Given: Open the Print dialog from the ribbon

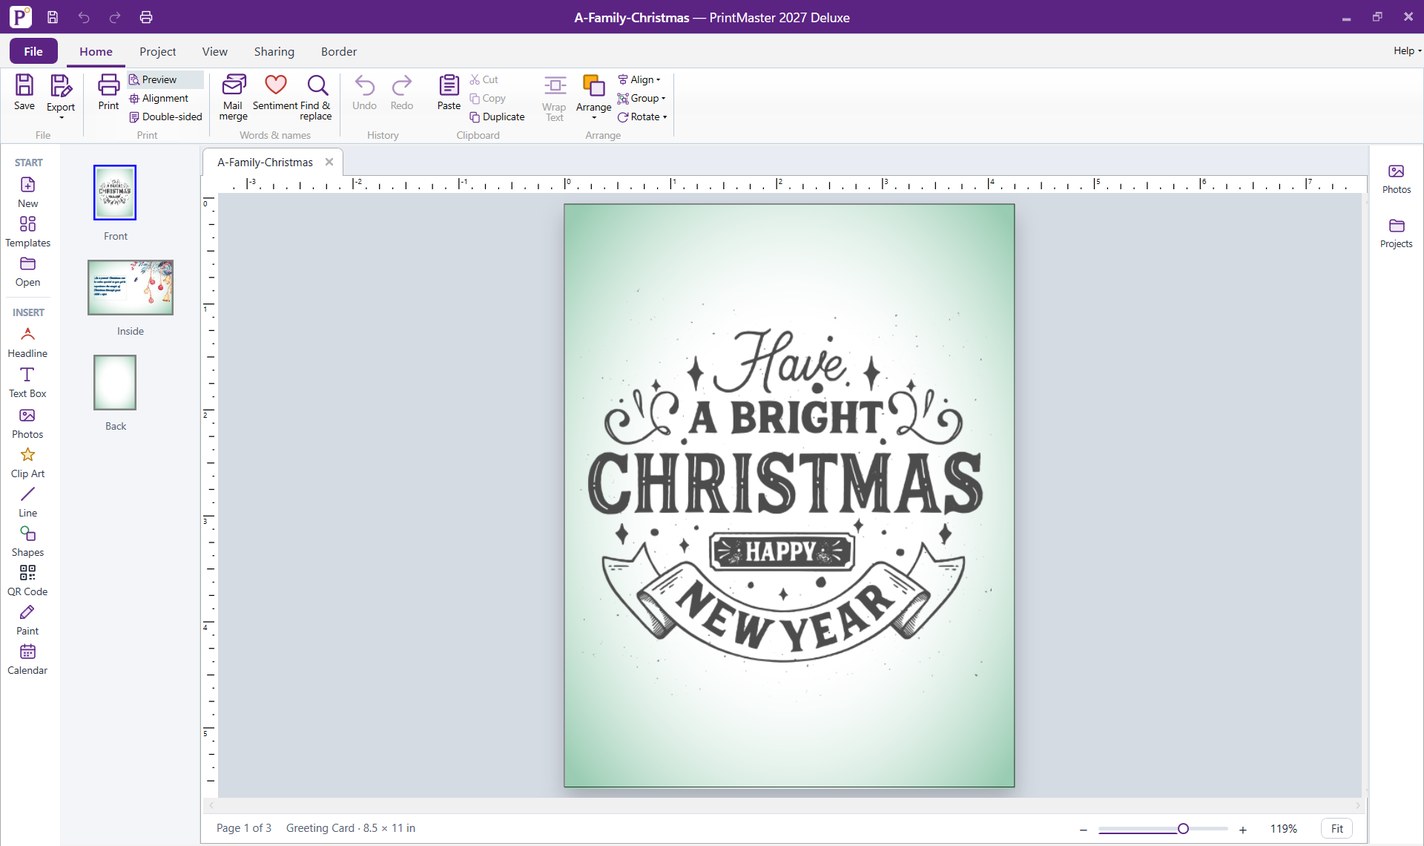Looking at the screenshot, I should 108,92.
